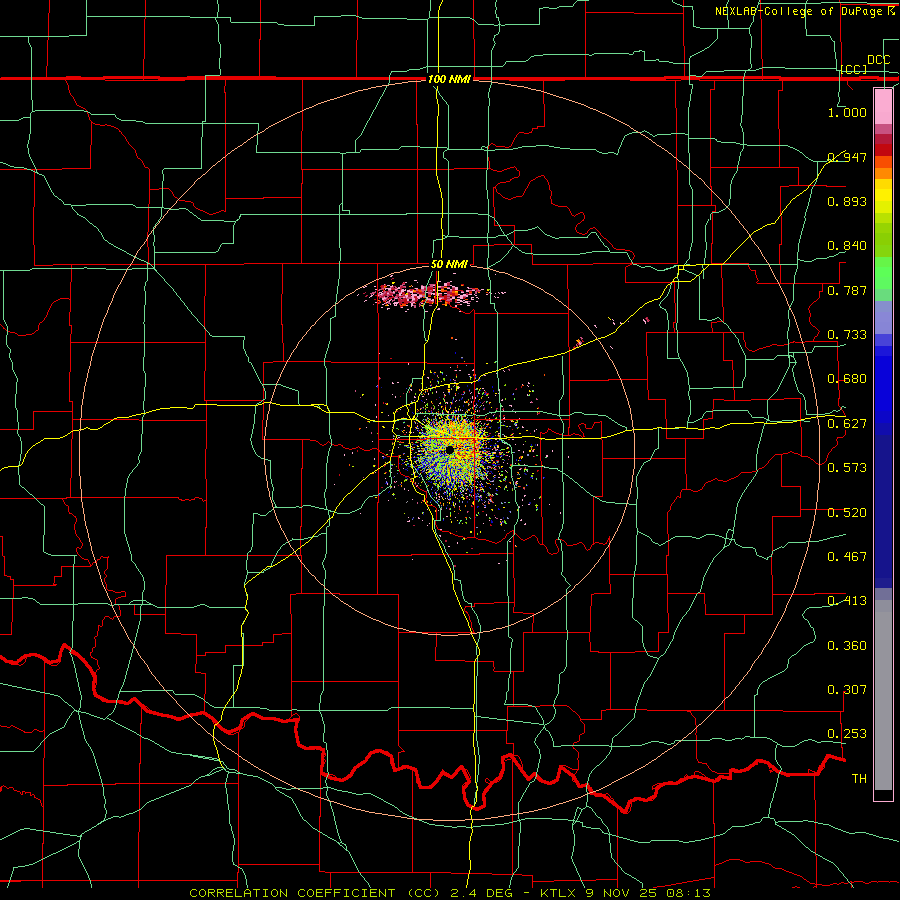Click the black radar site dot
The height and width of the screenshot is (900, 900).
[x=449, y=449]
